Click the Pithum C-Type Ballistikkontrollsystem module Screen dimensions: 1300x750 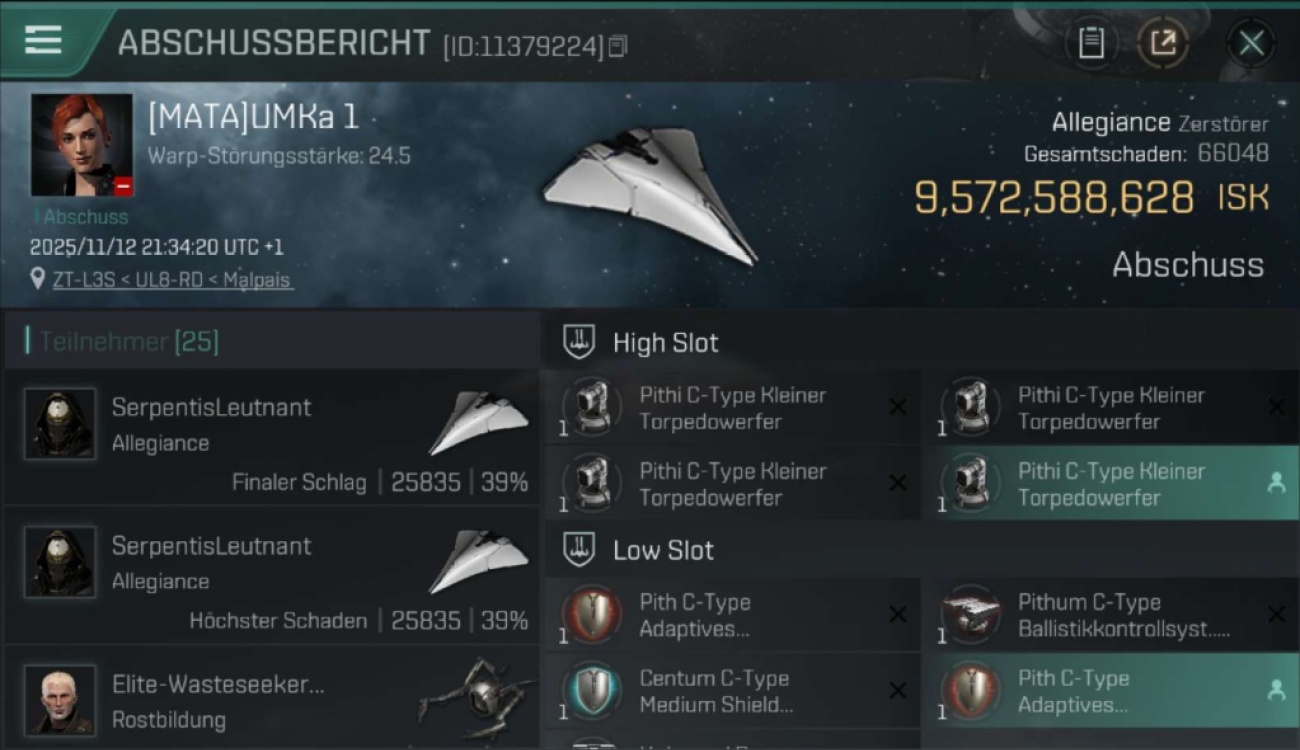click(x=1110, y=615)
